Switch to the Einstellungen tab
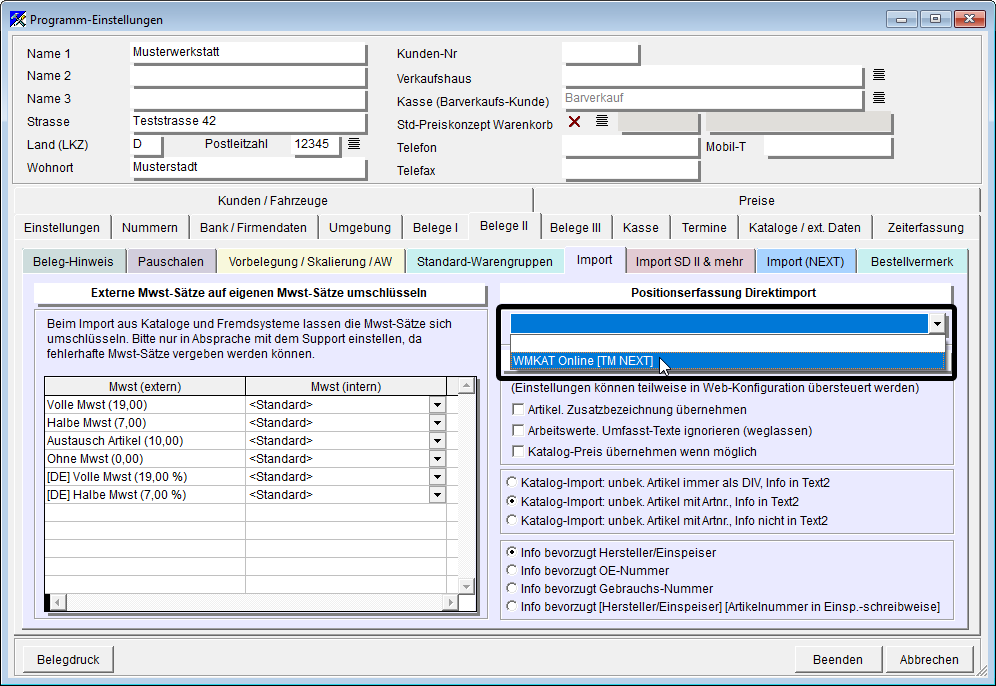The image size is (996, 686). click(62, 227)
